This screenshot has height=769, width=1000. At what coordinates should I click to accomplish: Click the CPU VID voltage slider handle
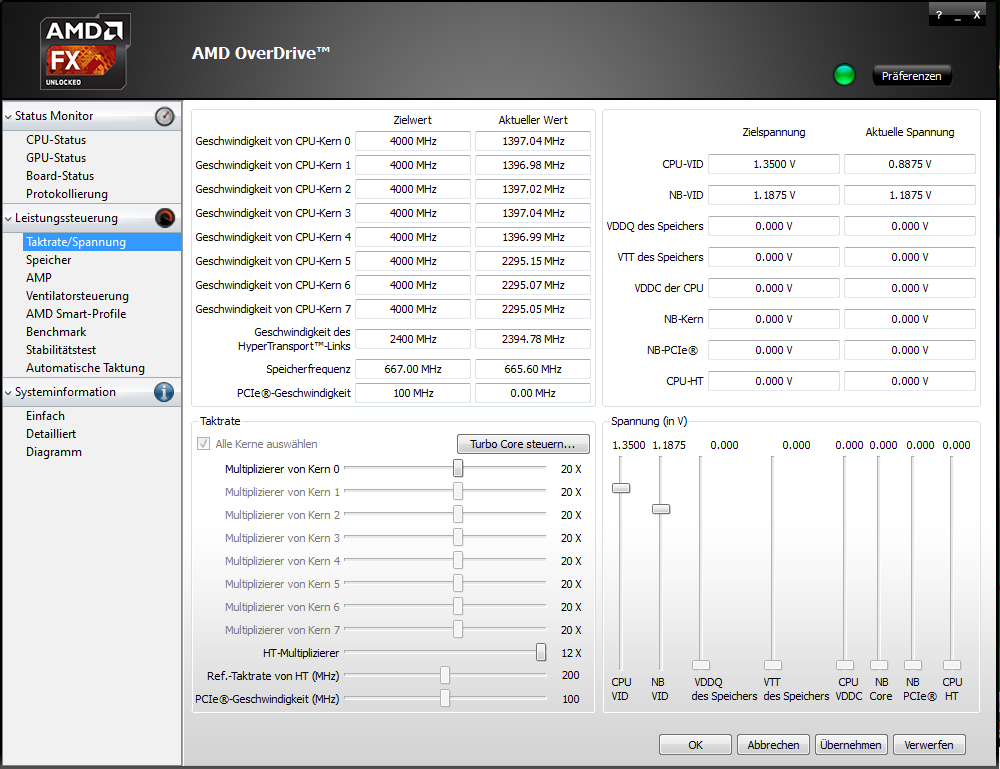click(x=621, y=488)
